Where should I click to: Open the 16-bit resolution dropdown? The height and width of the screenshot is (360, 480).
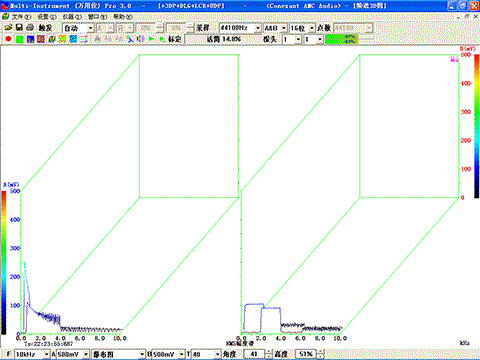point(312,28)
